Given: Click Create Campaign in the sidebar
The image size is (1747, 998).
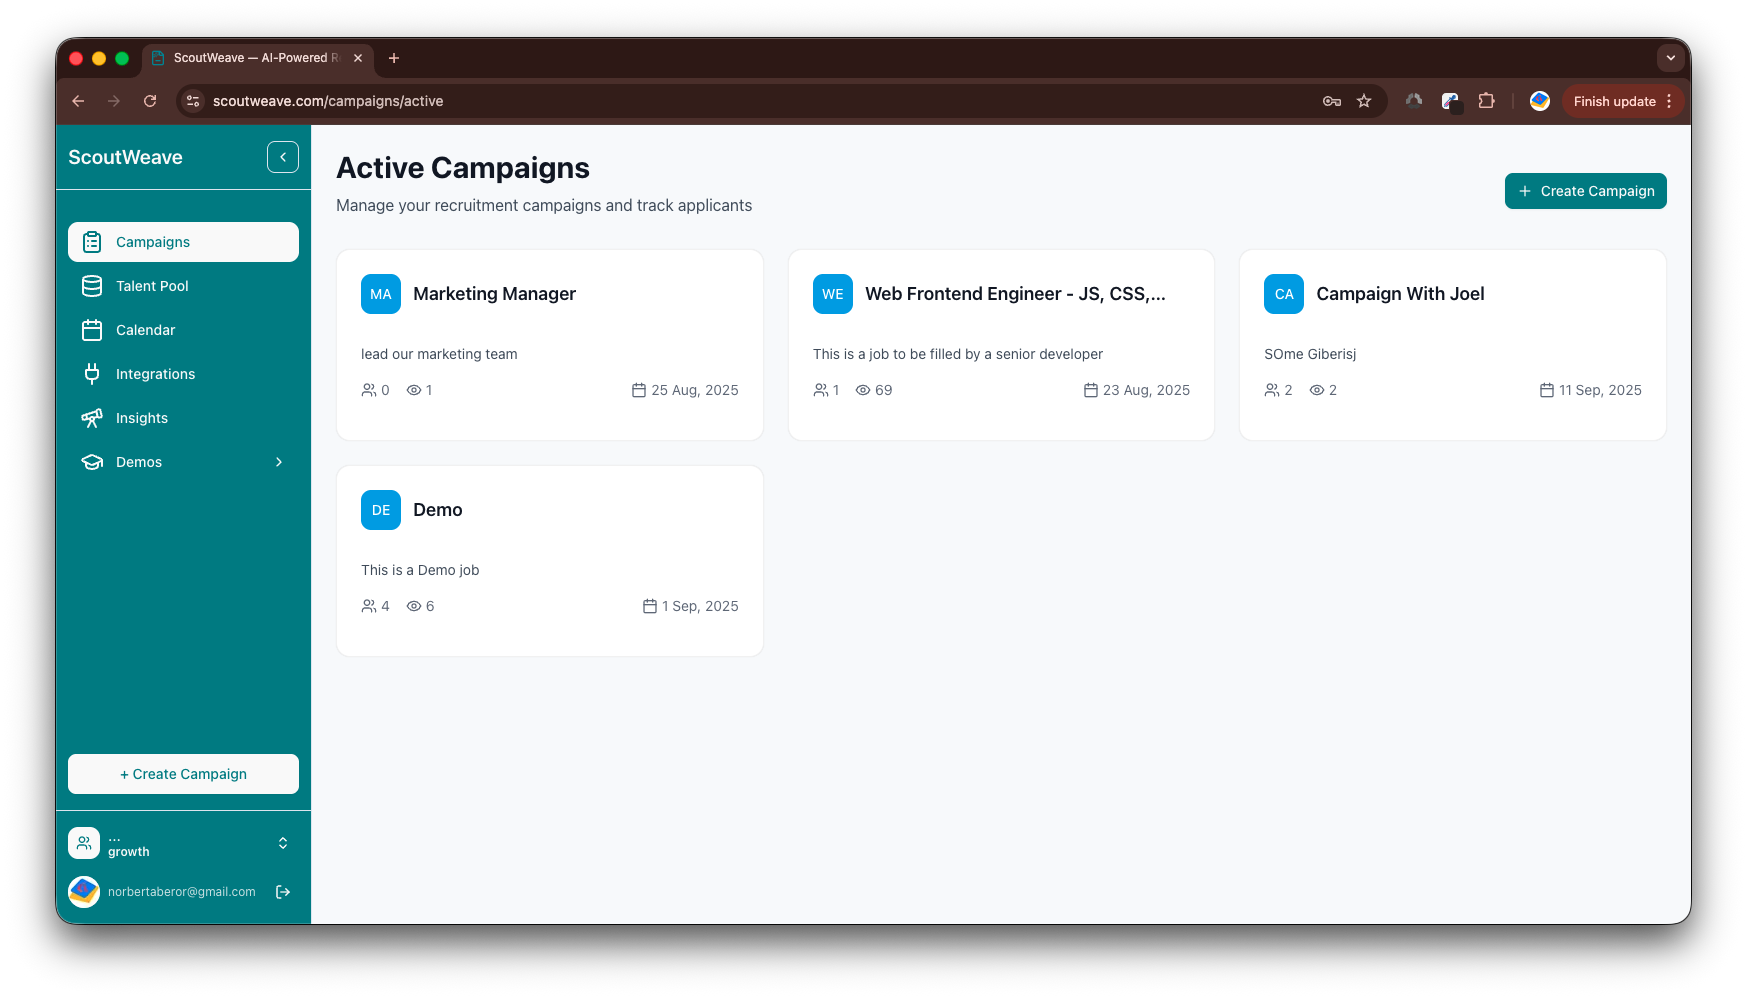Looking at the screenshot, I should pyautogui.click(x=183, y=774).
